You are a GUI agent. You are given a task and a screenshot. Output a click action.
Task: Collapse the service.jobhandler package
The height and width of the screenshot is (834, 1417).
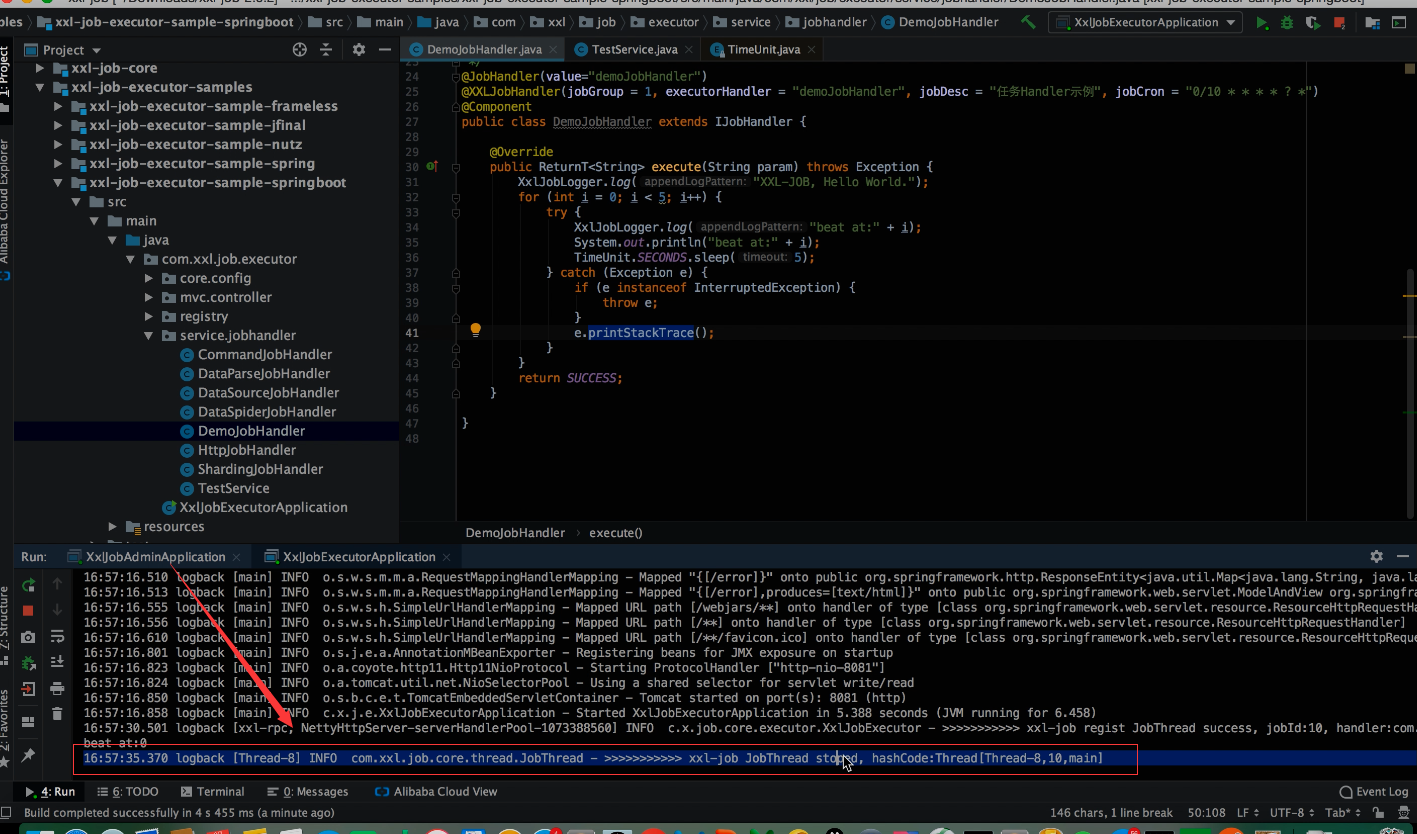[x=148, y=335]
